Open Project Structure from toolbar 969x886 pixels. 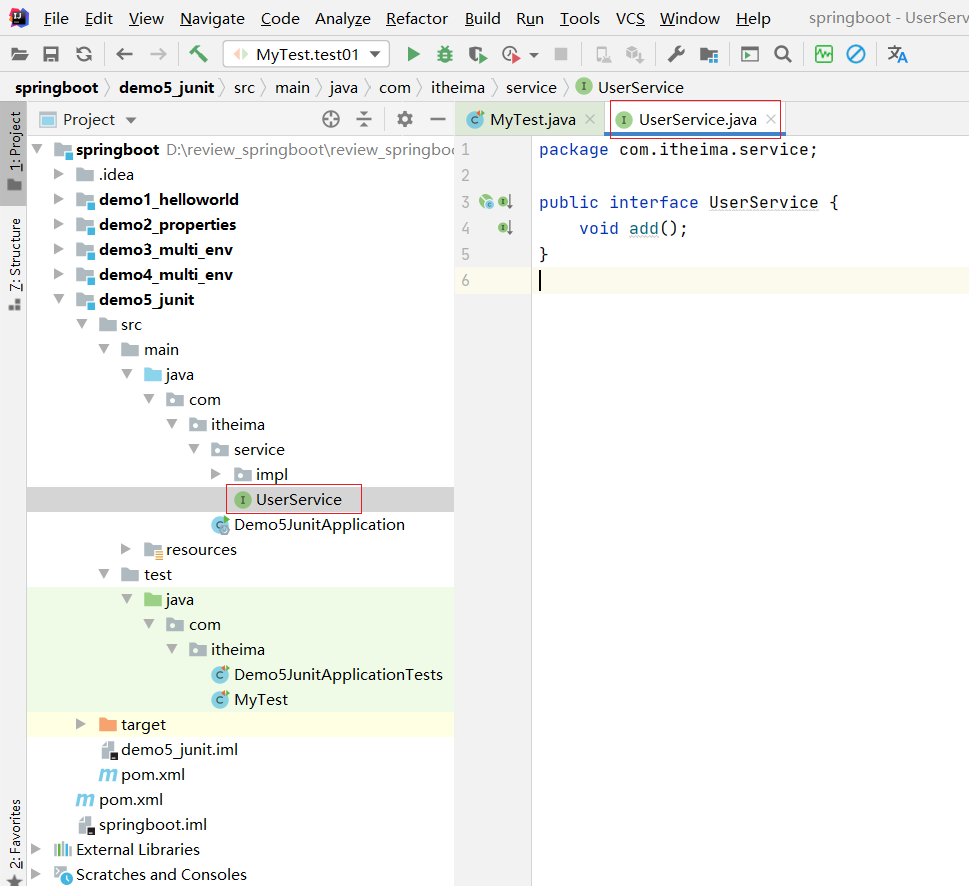pos(709,54)
